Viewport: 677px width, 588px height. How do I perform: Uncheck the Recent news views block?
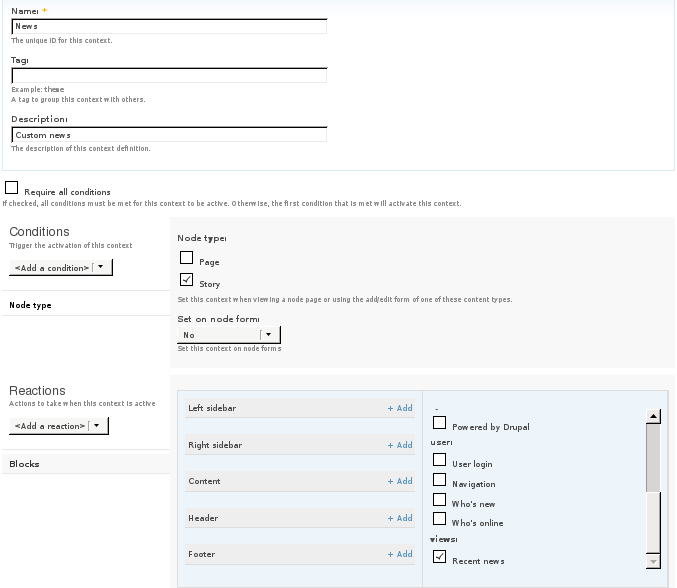439,557
